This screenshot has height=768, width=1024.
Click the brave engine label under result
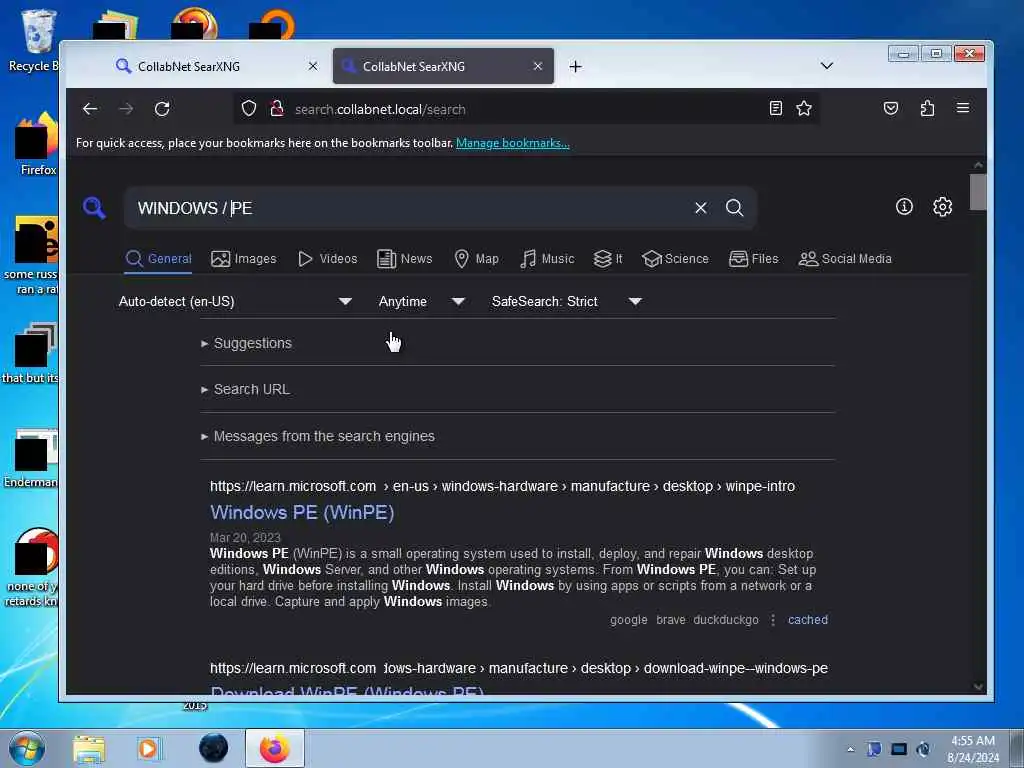click(x=671, y=620)
